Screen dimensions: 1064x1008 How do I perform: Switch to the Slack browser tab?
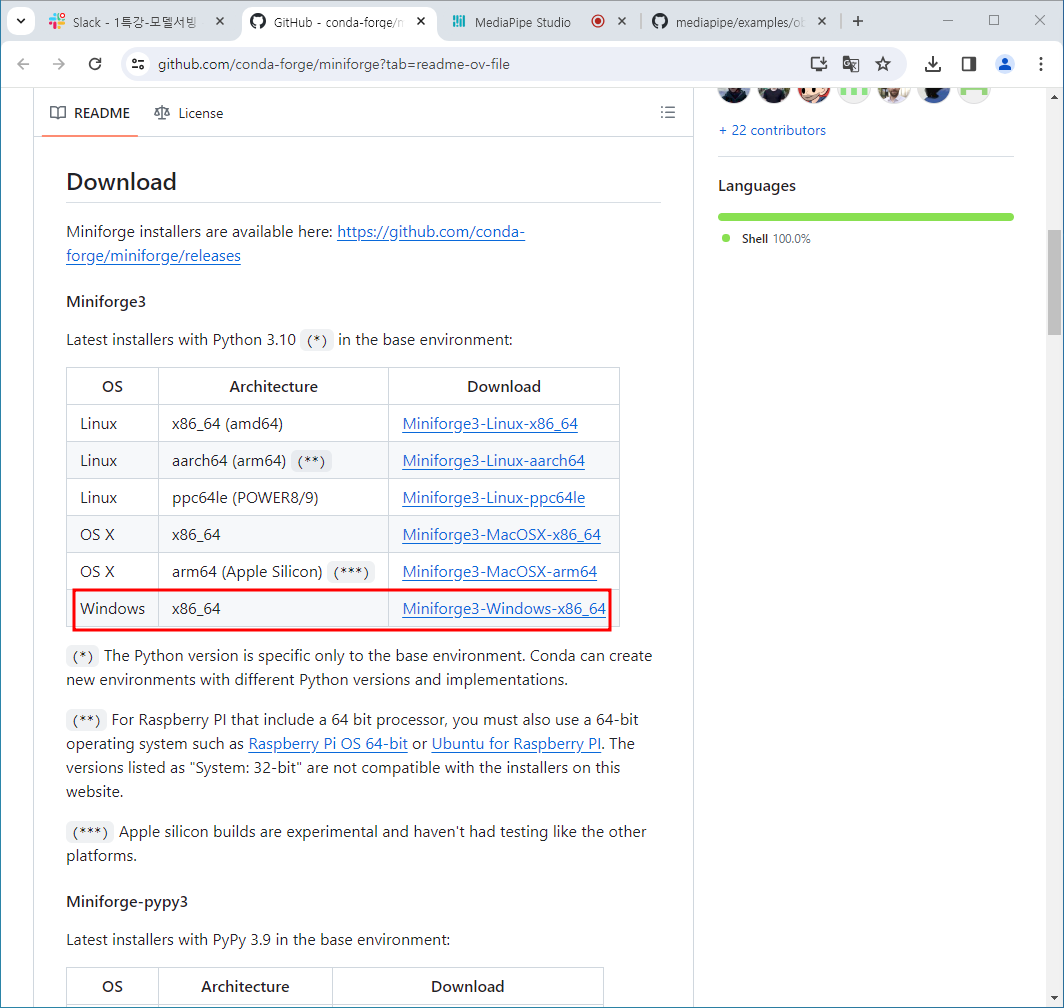(138, 22)
